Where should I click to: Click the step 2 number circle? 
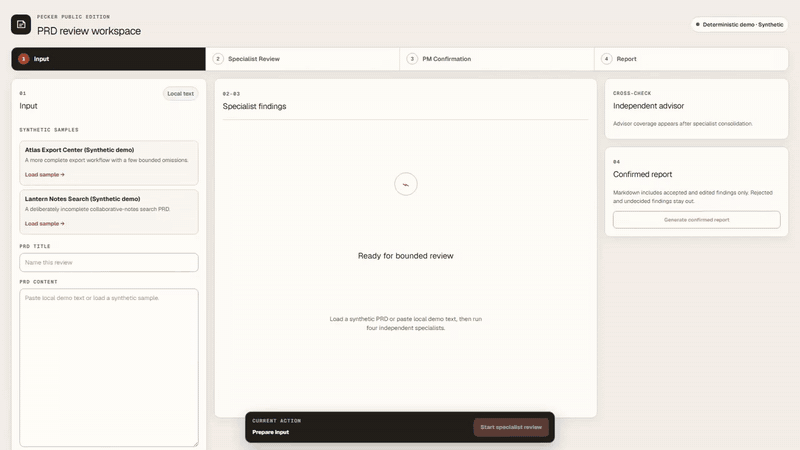[x=218, y=59]
